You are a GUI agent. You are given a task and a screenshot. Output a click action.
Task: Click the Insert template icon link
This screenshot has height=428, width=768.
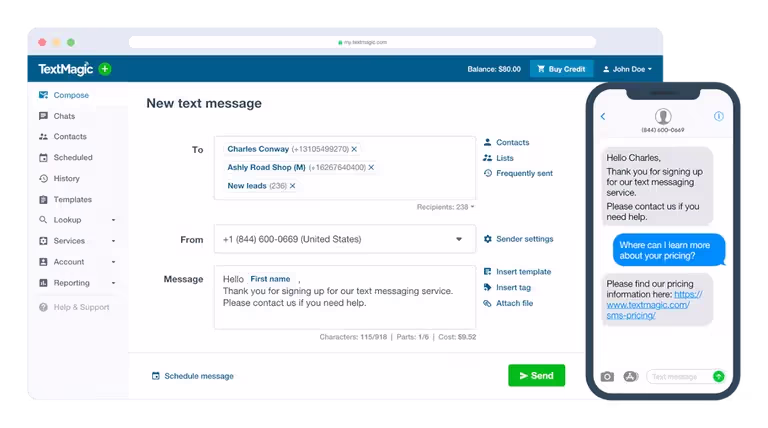517,271
